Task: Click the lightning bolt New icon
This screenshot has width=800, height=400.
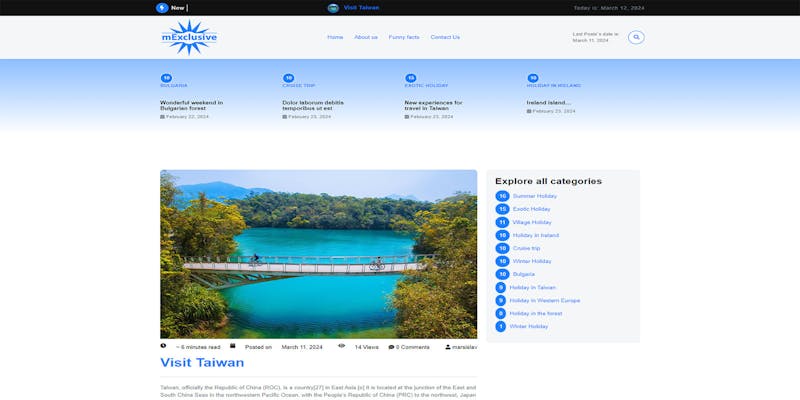Action: pos(162,8)
